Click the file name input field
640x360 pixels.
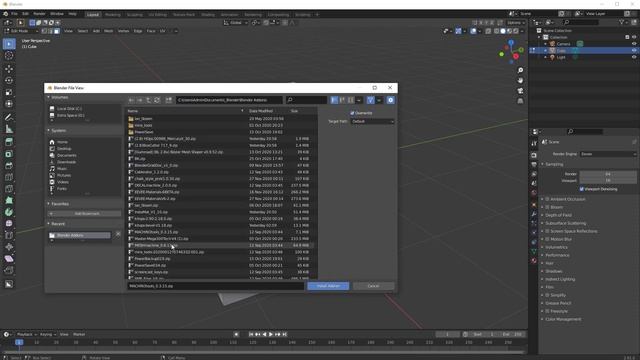pyautogui.click(x=216, y=286)
